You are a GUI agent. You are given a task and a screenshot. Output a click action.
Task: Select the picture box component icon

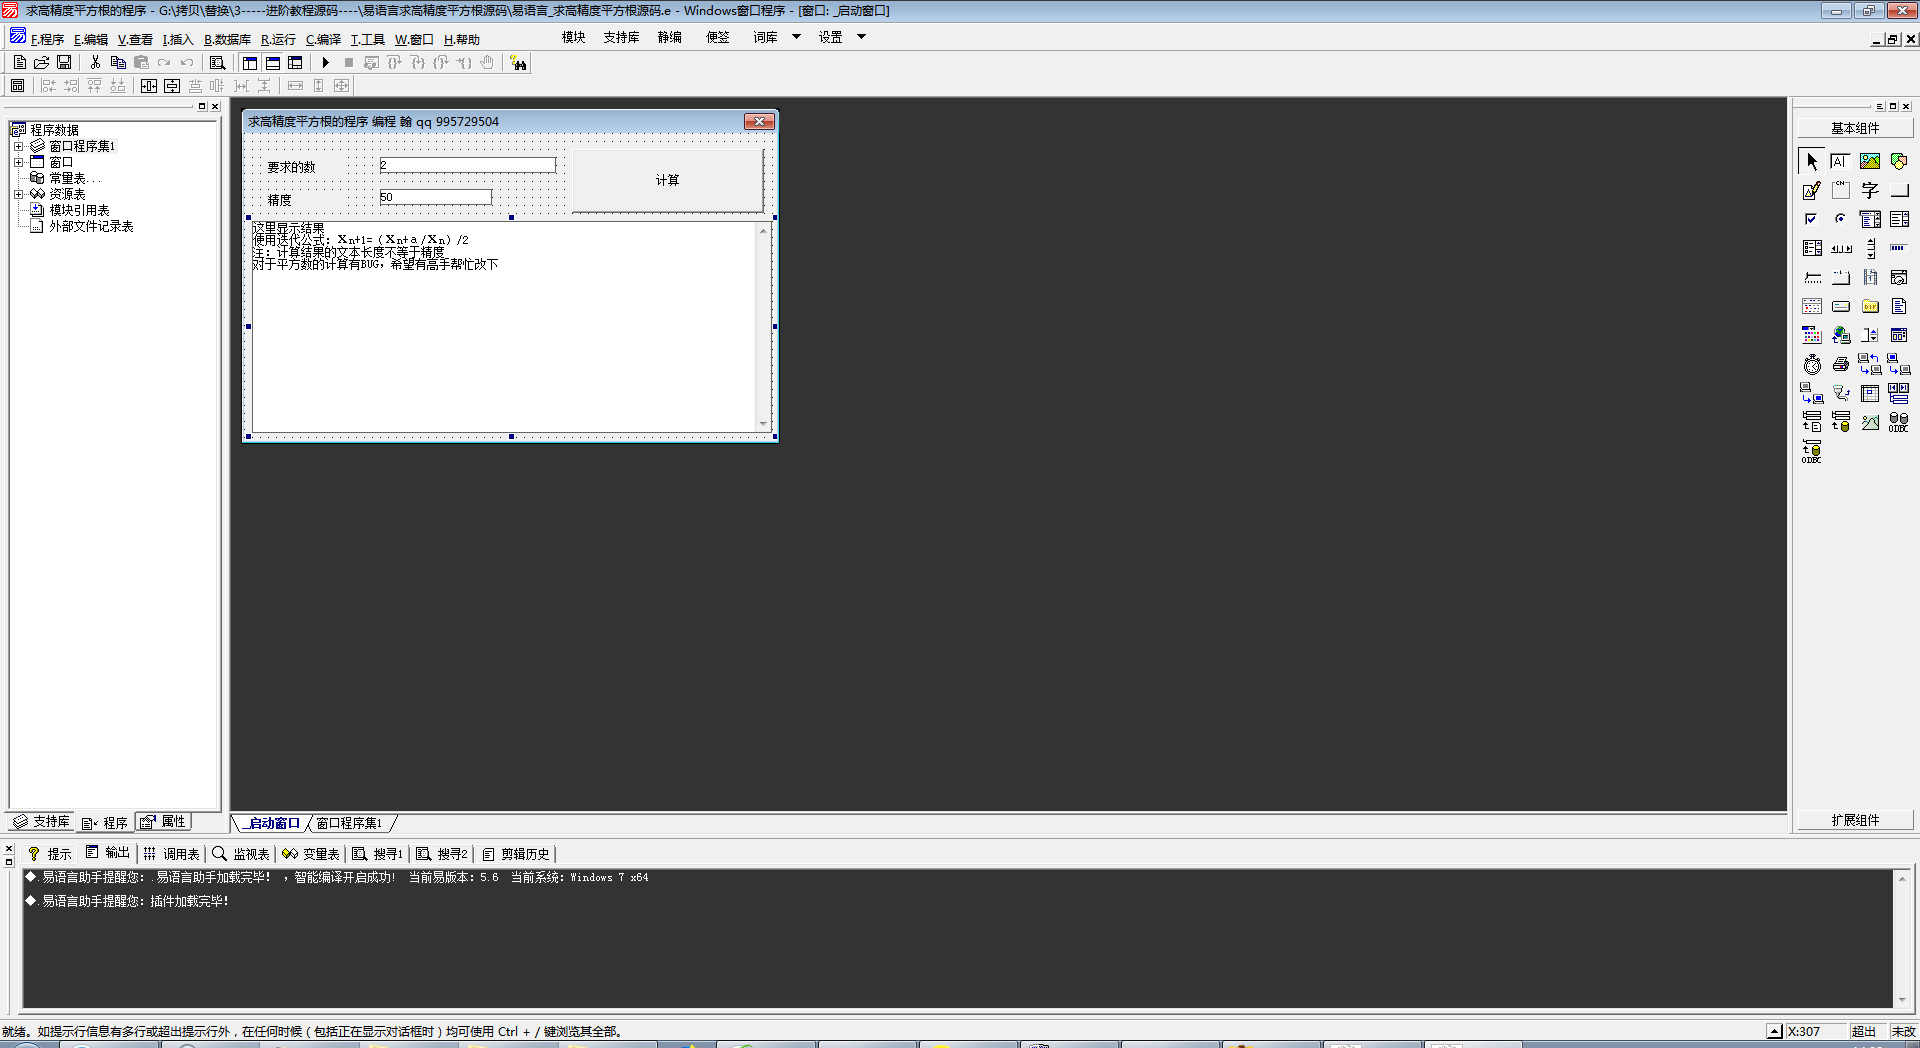click(x=1869, y=161)
